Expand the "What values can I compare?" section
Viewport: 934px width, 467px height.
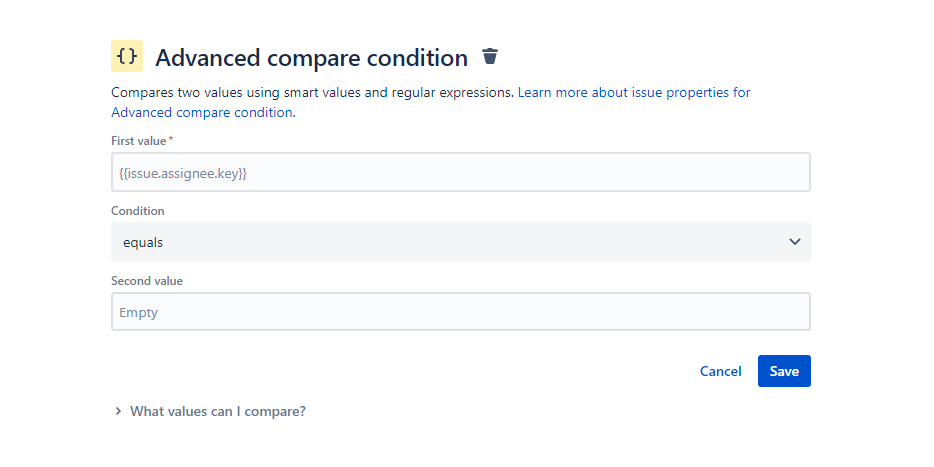(x=217, y=411)
